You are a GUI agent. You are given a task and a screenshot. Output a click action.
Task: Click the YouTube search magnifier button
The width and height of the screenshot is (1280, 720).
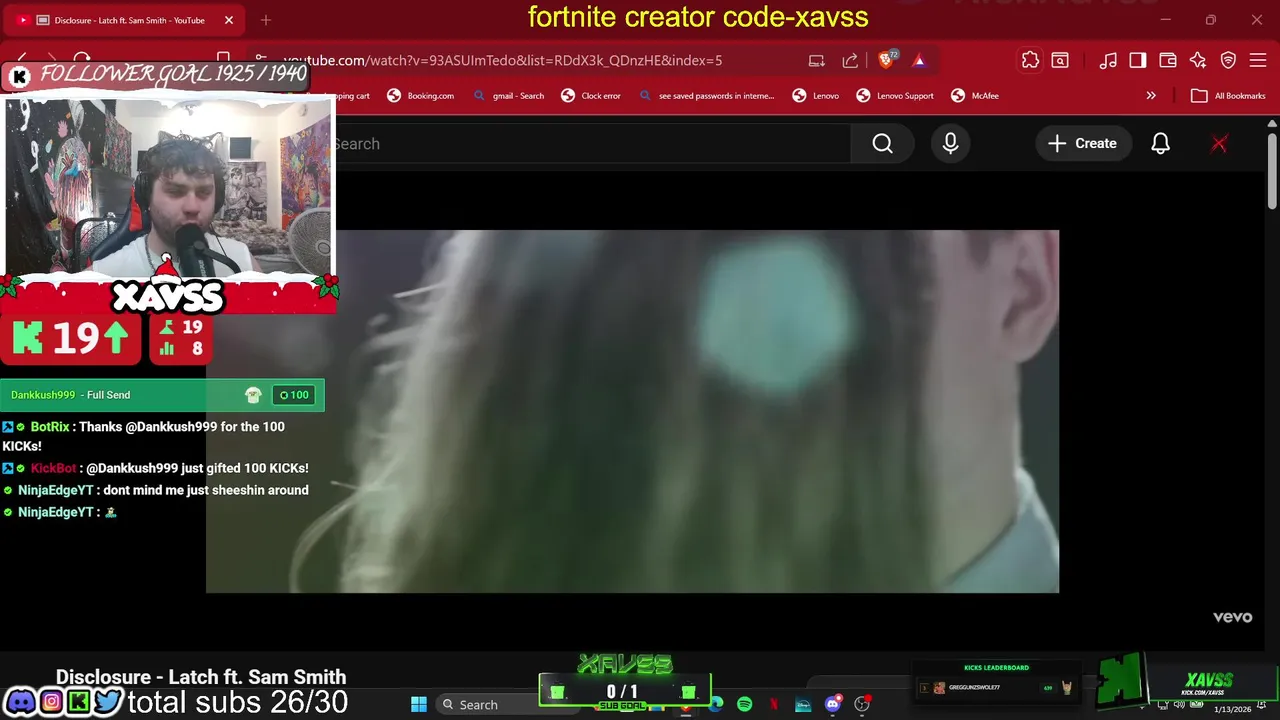pos(882,144)
